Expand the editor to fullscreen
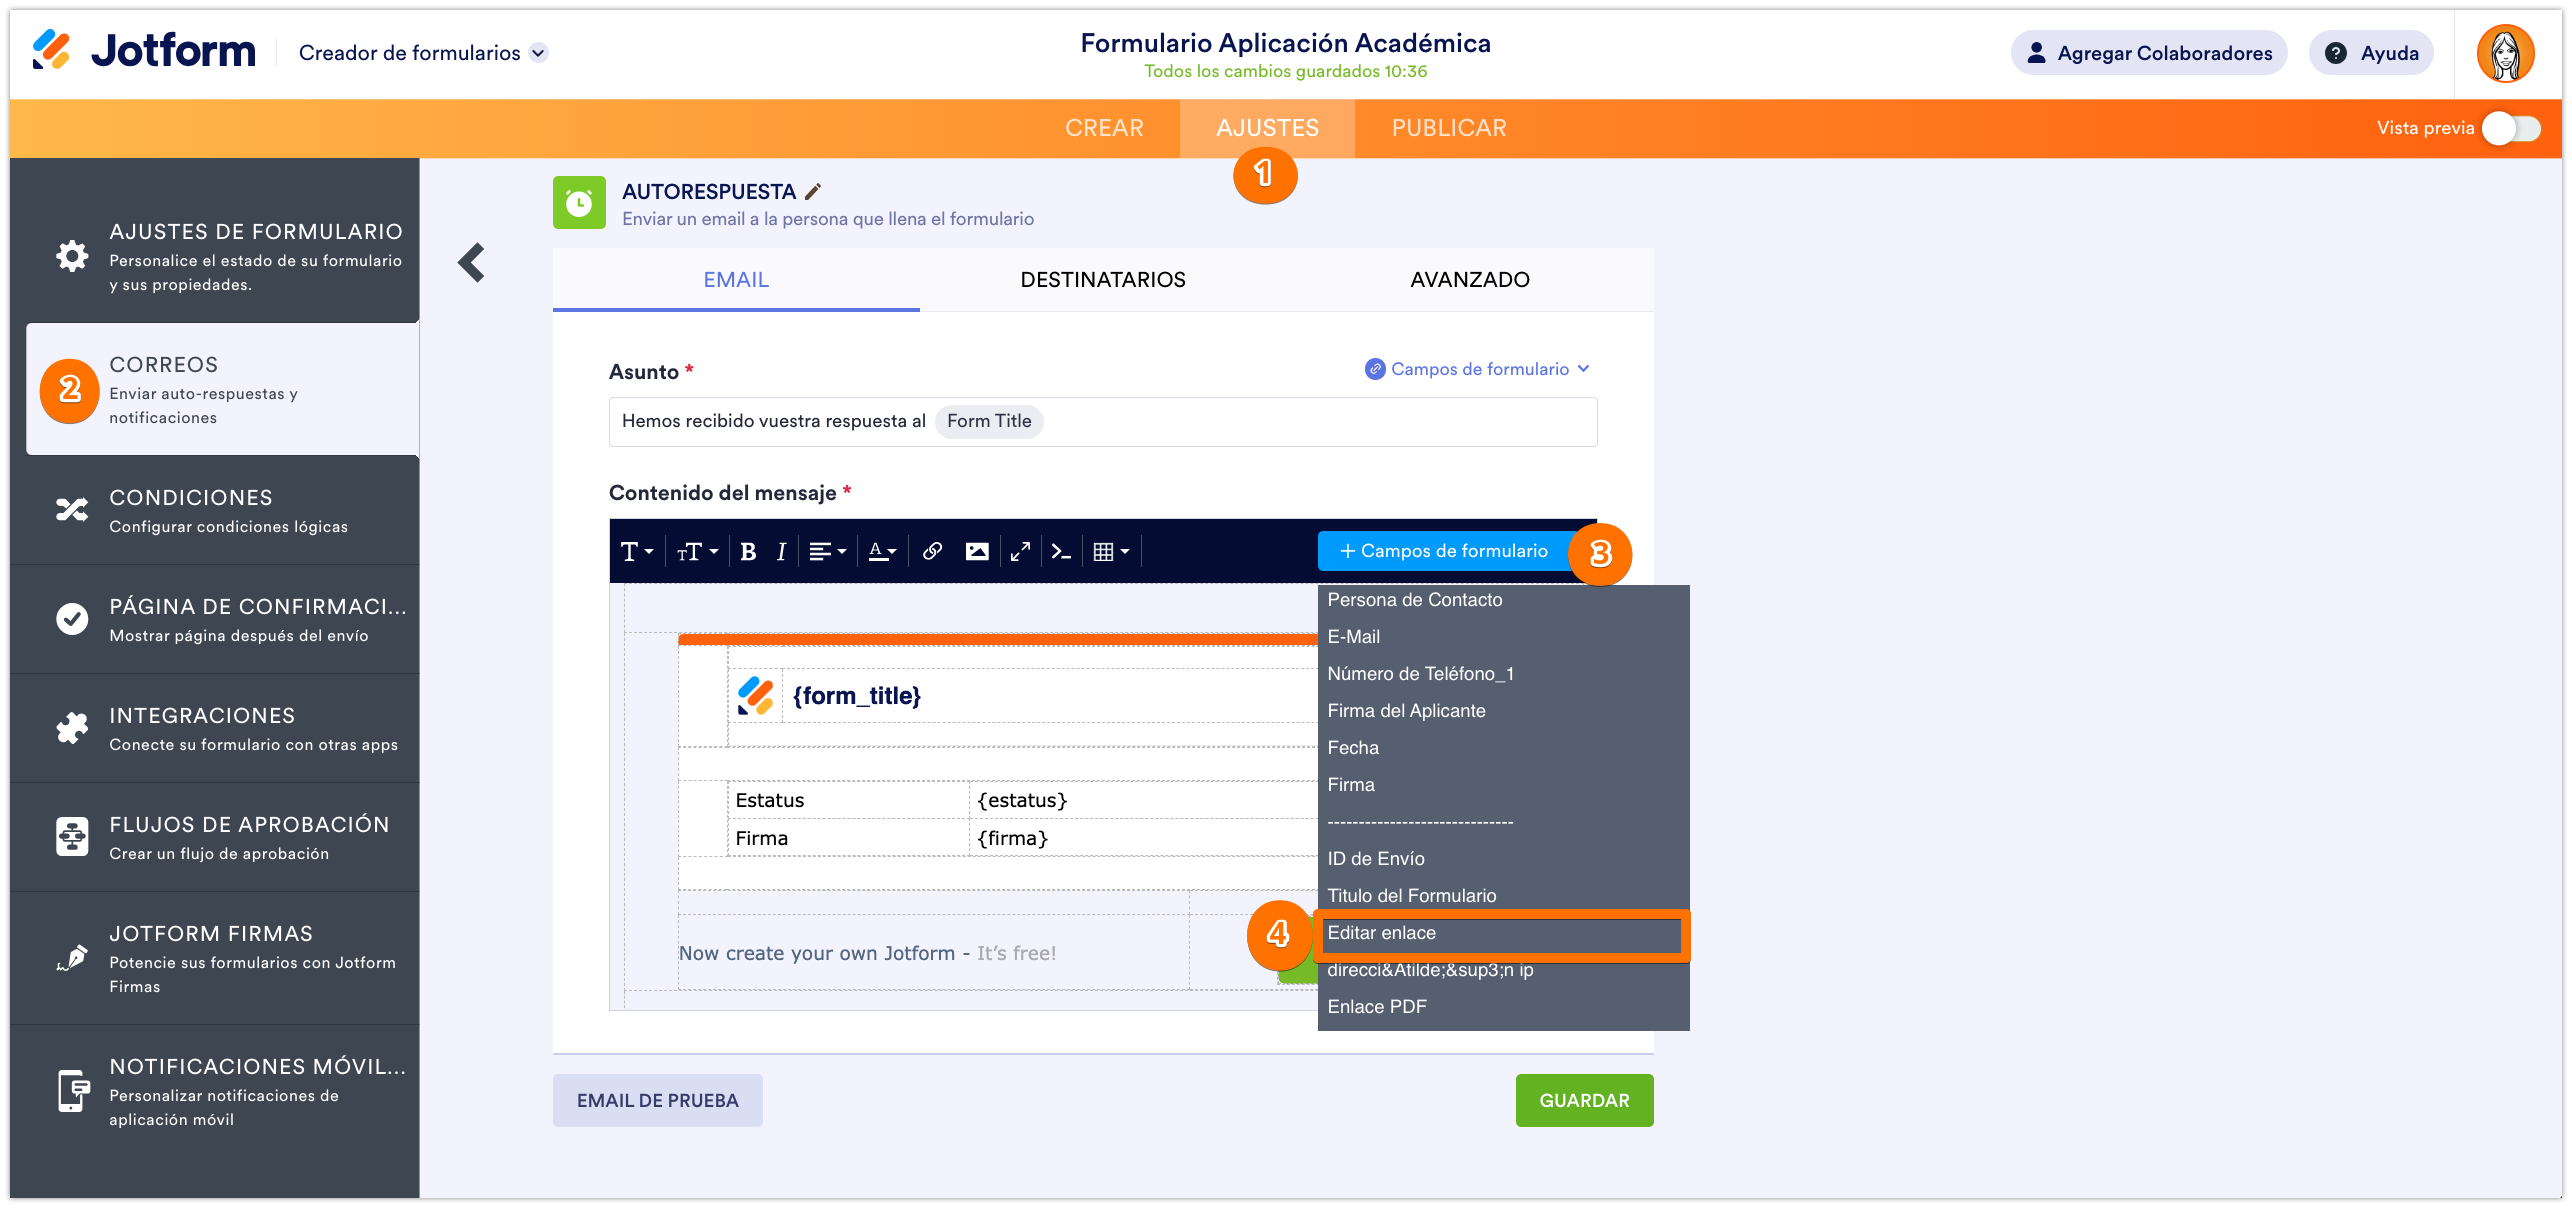2572x1208 pixels. pos(1020,552)
